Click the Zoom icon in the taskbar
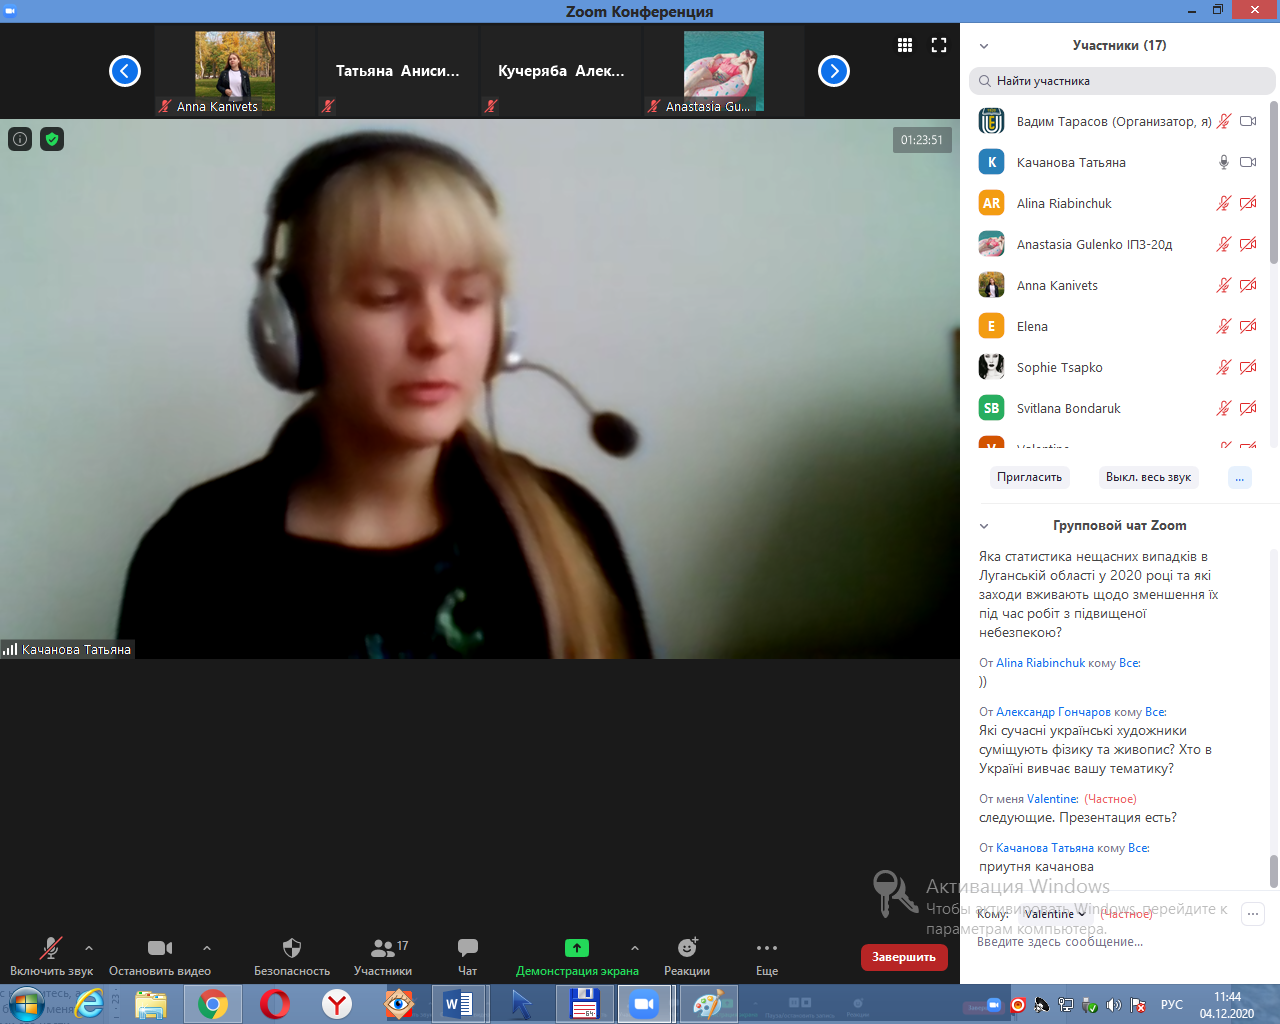The height and width of the screenshot is (1024, 1280). (x=645, y=1003)
